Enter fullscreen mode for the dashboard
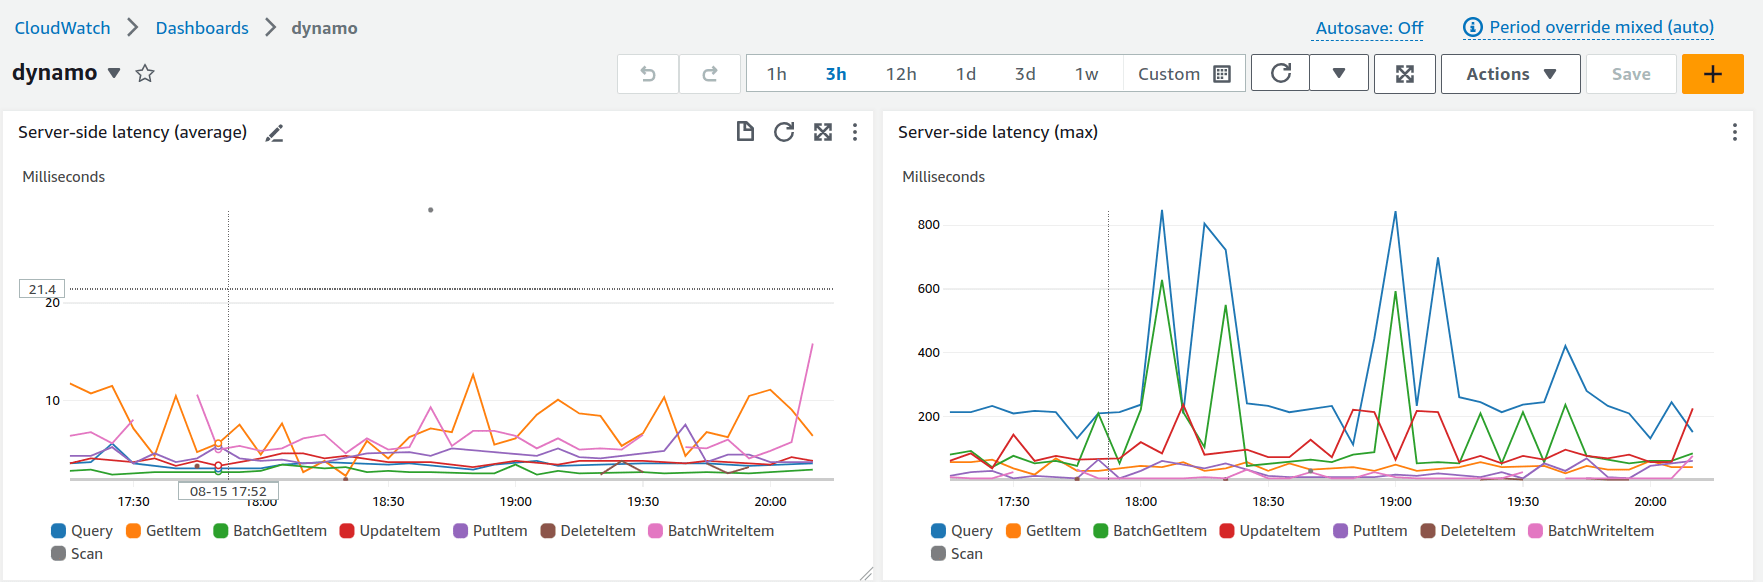The width and height of the screenshot is (1763, 582). tap(1405, 74)
